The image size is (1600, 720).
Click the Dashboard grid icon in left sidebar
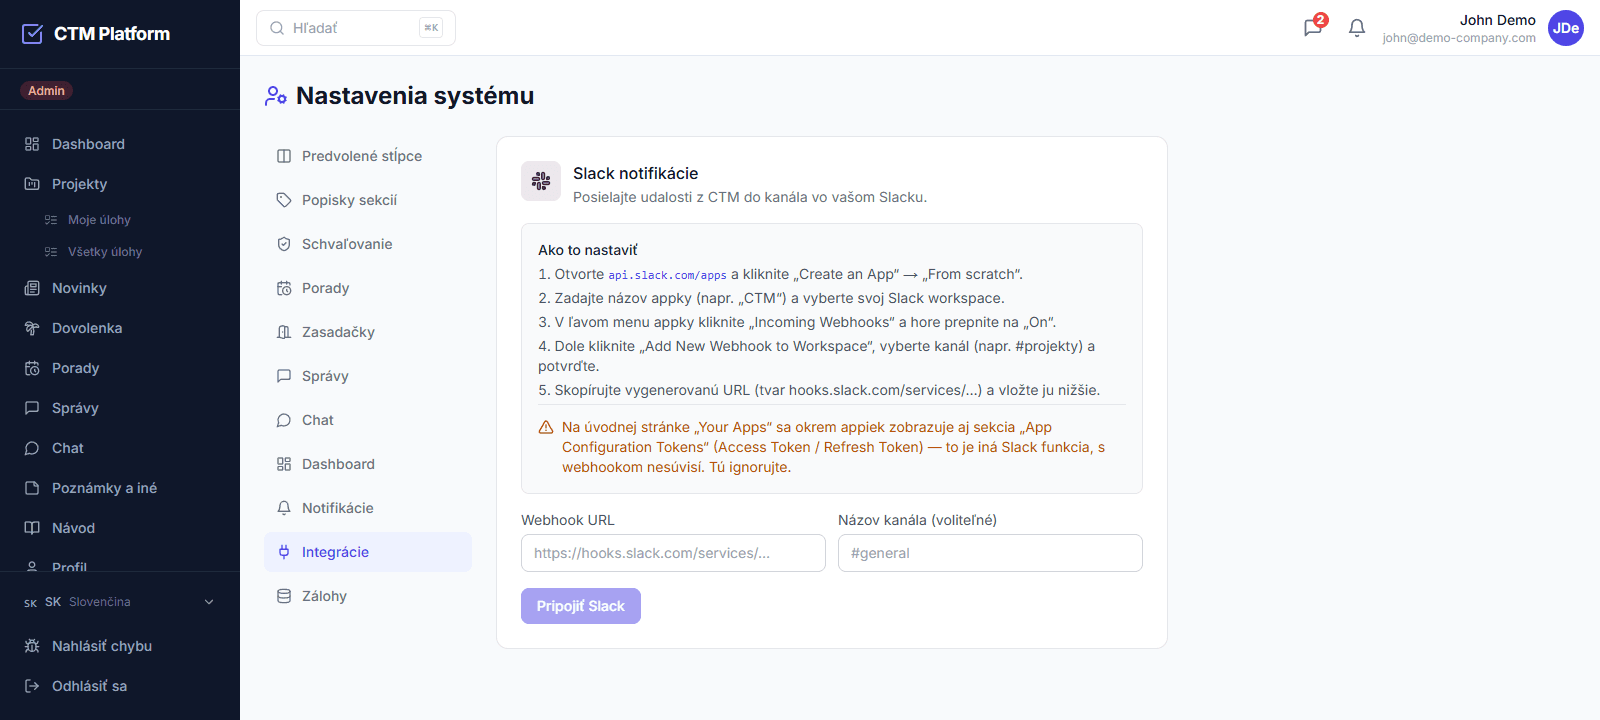click(x=32, y=144)
